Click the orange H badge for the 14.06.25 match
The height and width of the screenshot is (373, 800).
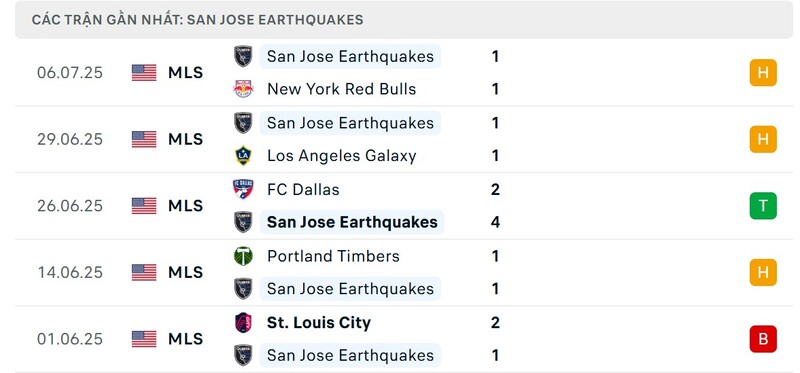coord(763,272)
